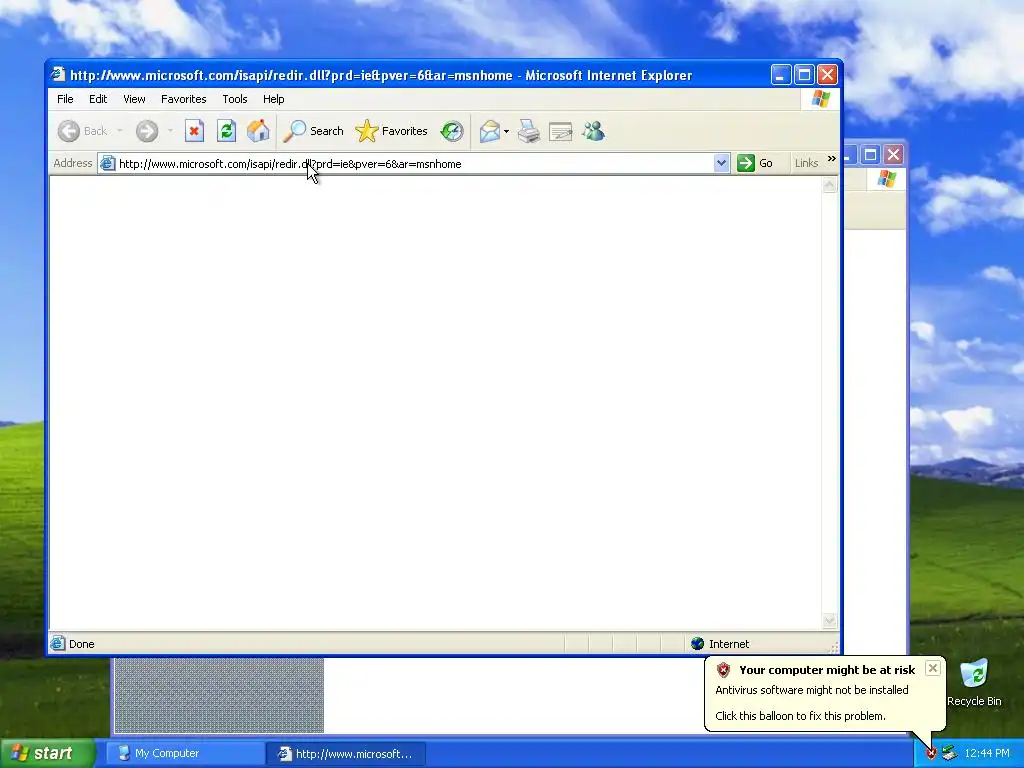Image resolution: width=1024 pixels, height=768 pixels.
Task: Open the Favorites menu
Action: point(184,99)
